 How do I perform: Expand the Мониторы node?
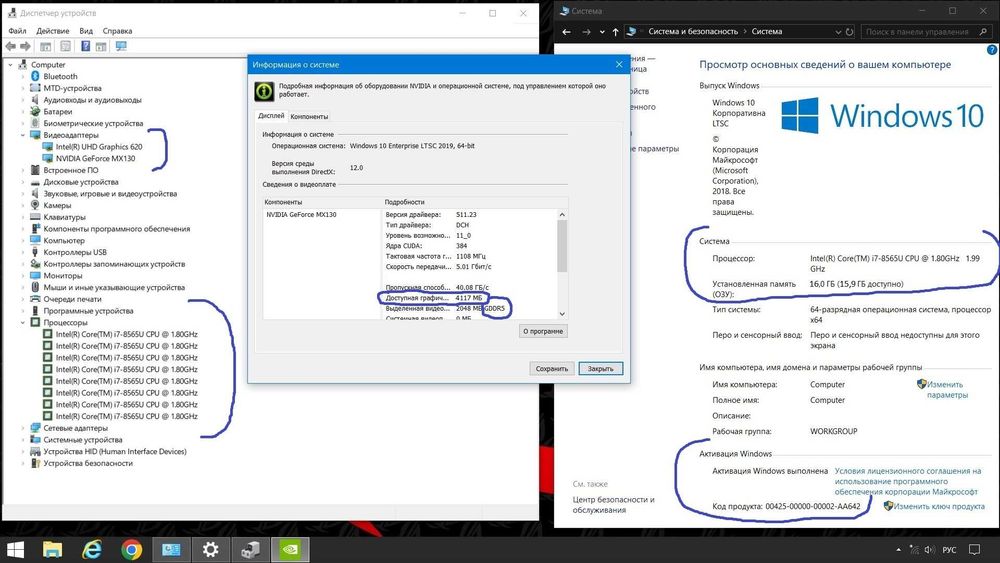[23, 275]
